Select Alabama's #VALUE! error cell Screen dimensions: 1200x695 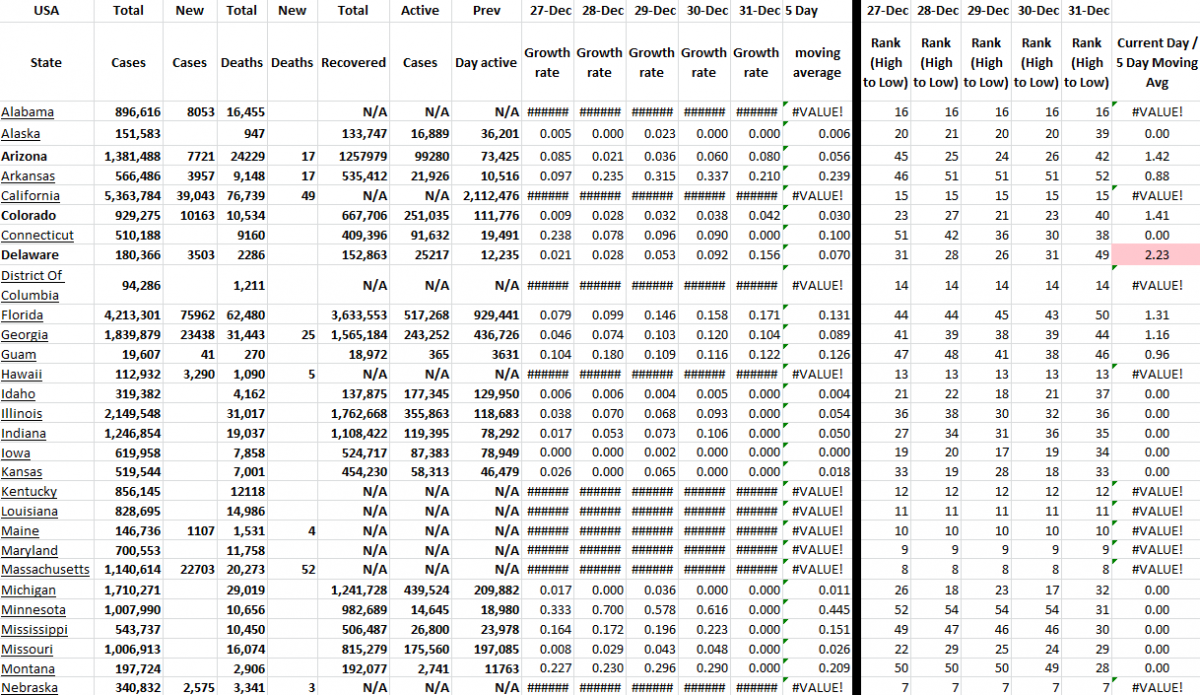816,111
